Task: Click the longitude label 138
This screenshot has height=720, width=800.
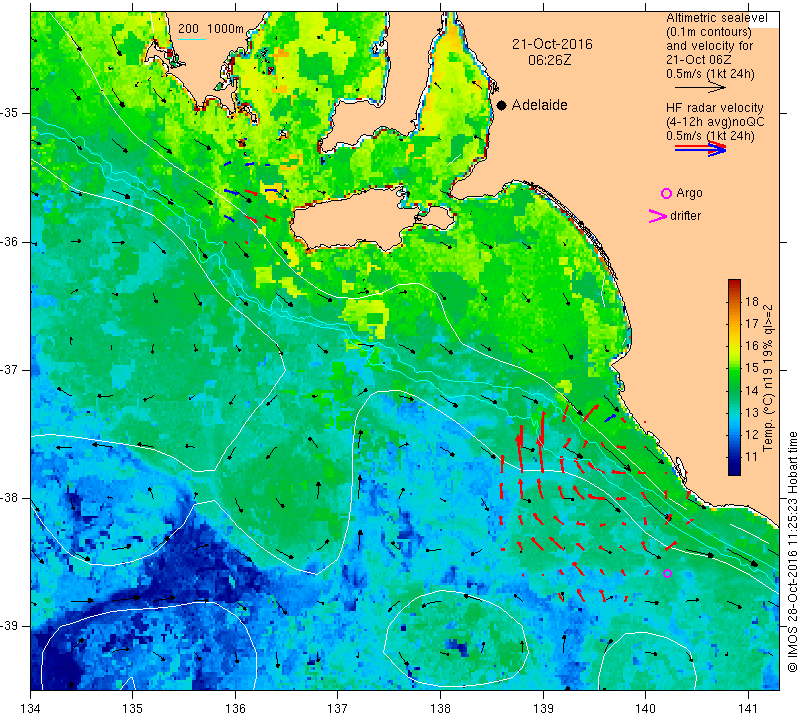Action: coord(440,708)
